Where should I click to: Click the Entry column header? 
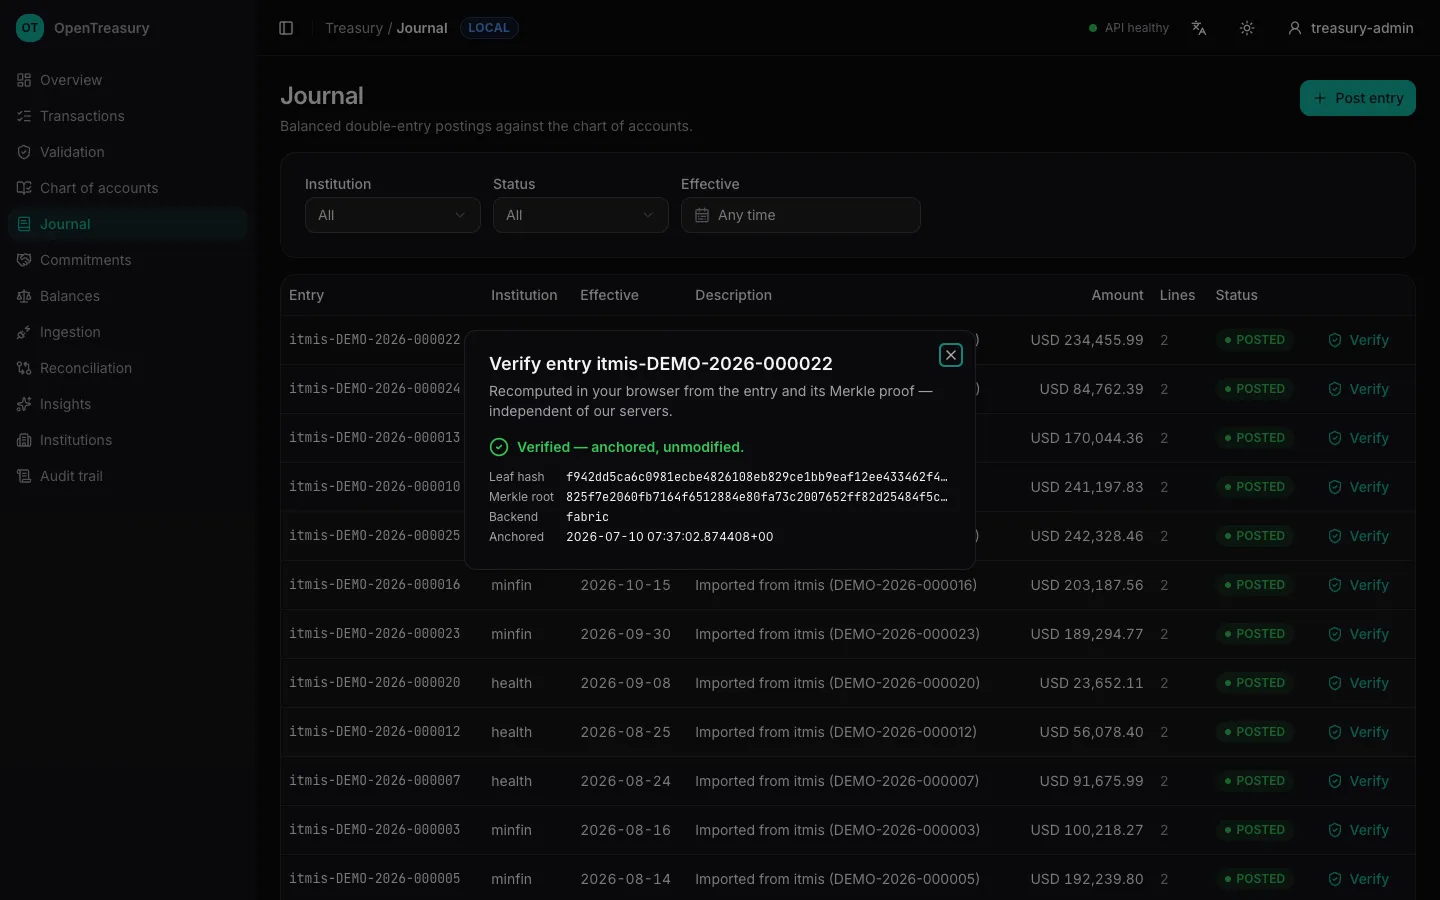click(x=306, y=295)
